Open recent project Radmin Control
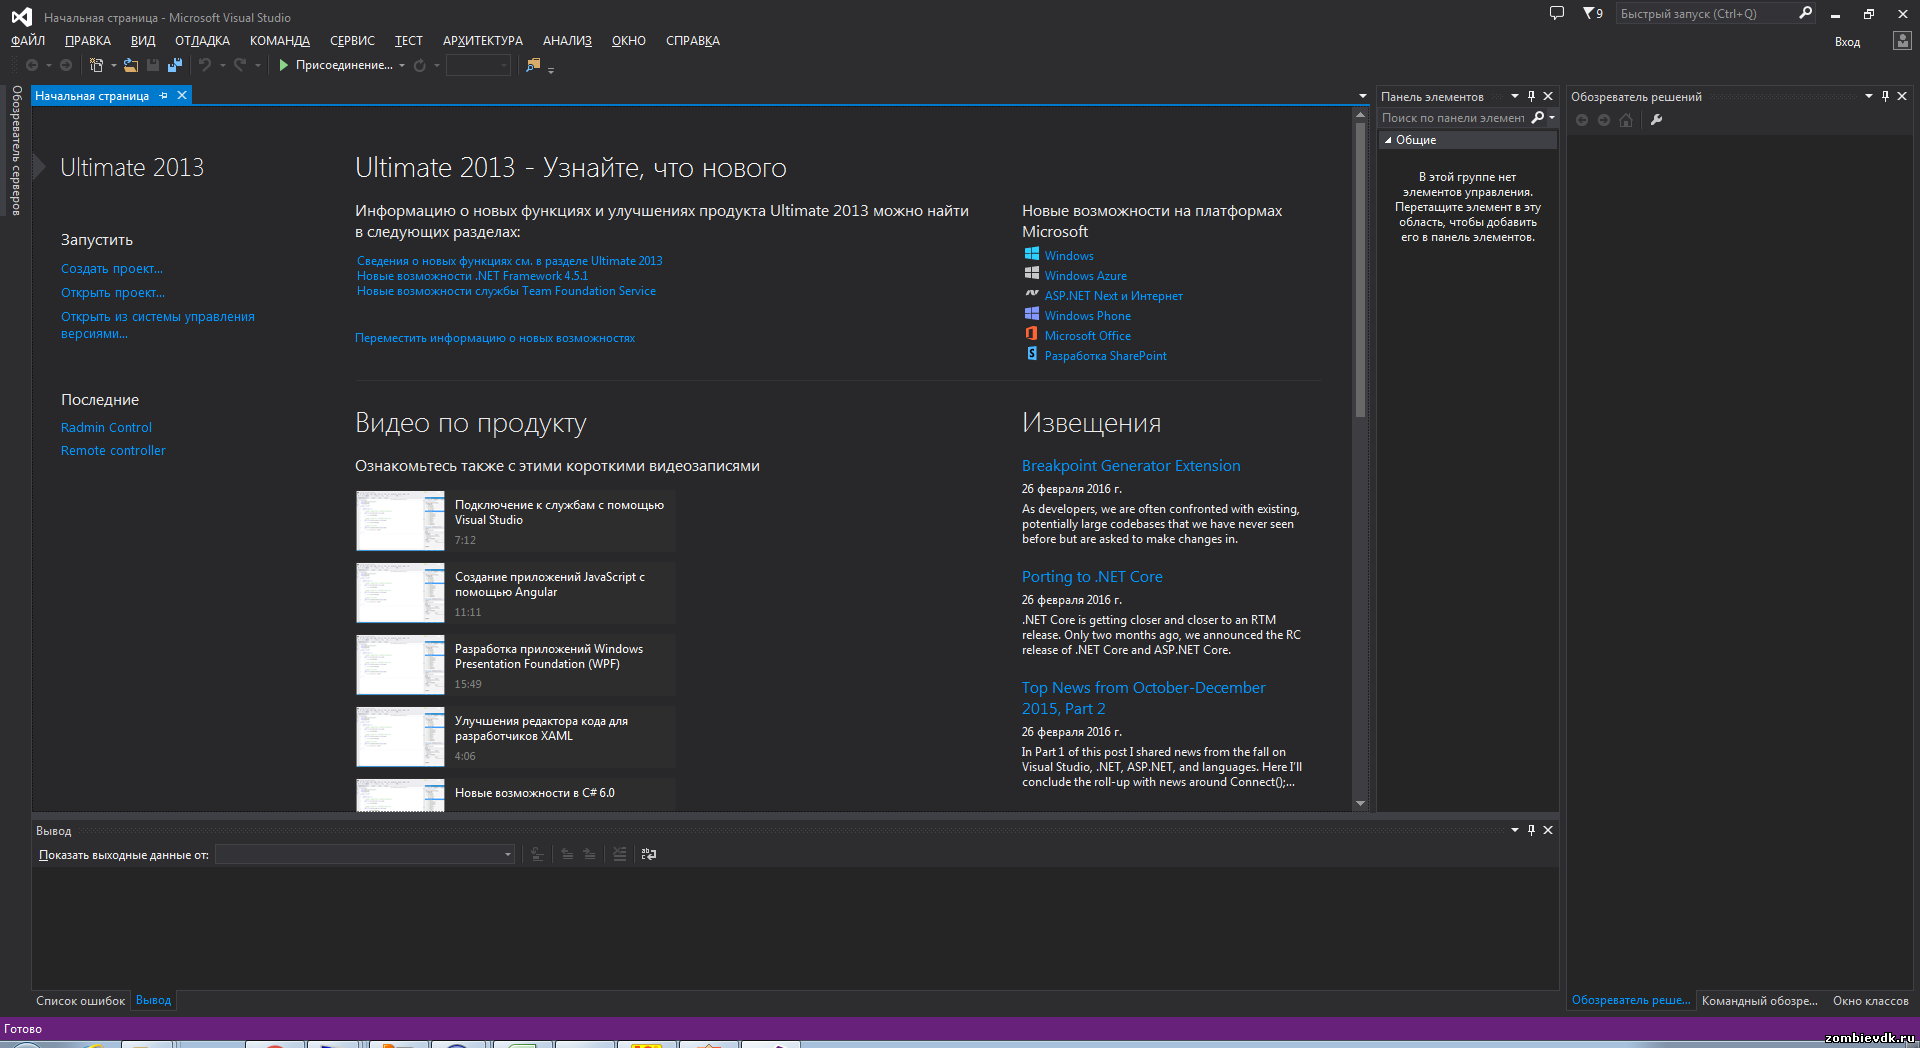Image resolution: width=1920 pixels, height=1048 pixels. [x=106, y=427]
